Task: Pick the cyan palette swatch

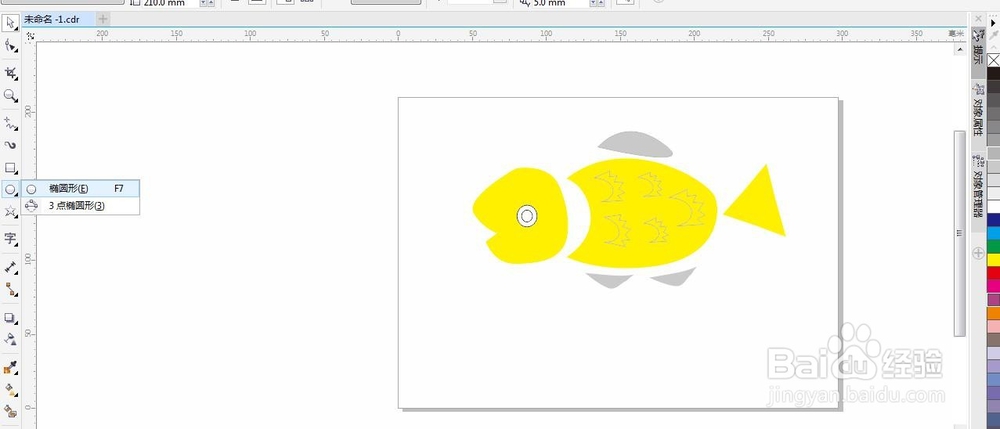Action: coord(993,233)
